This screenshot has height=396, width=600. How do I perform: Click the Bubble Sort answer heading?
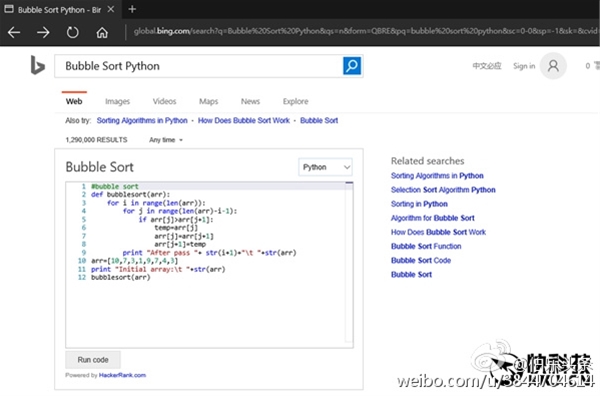[x=99, y=167]
